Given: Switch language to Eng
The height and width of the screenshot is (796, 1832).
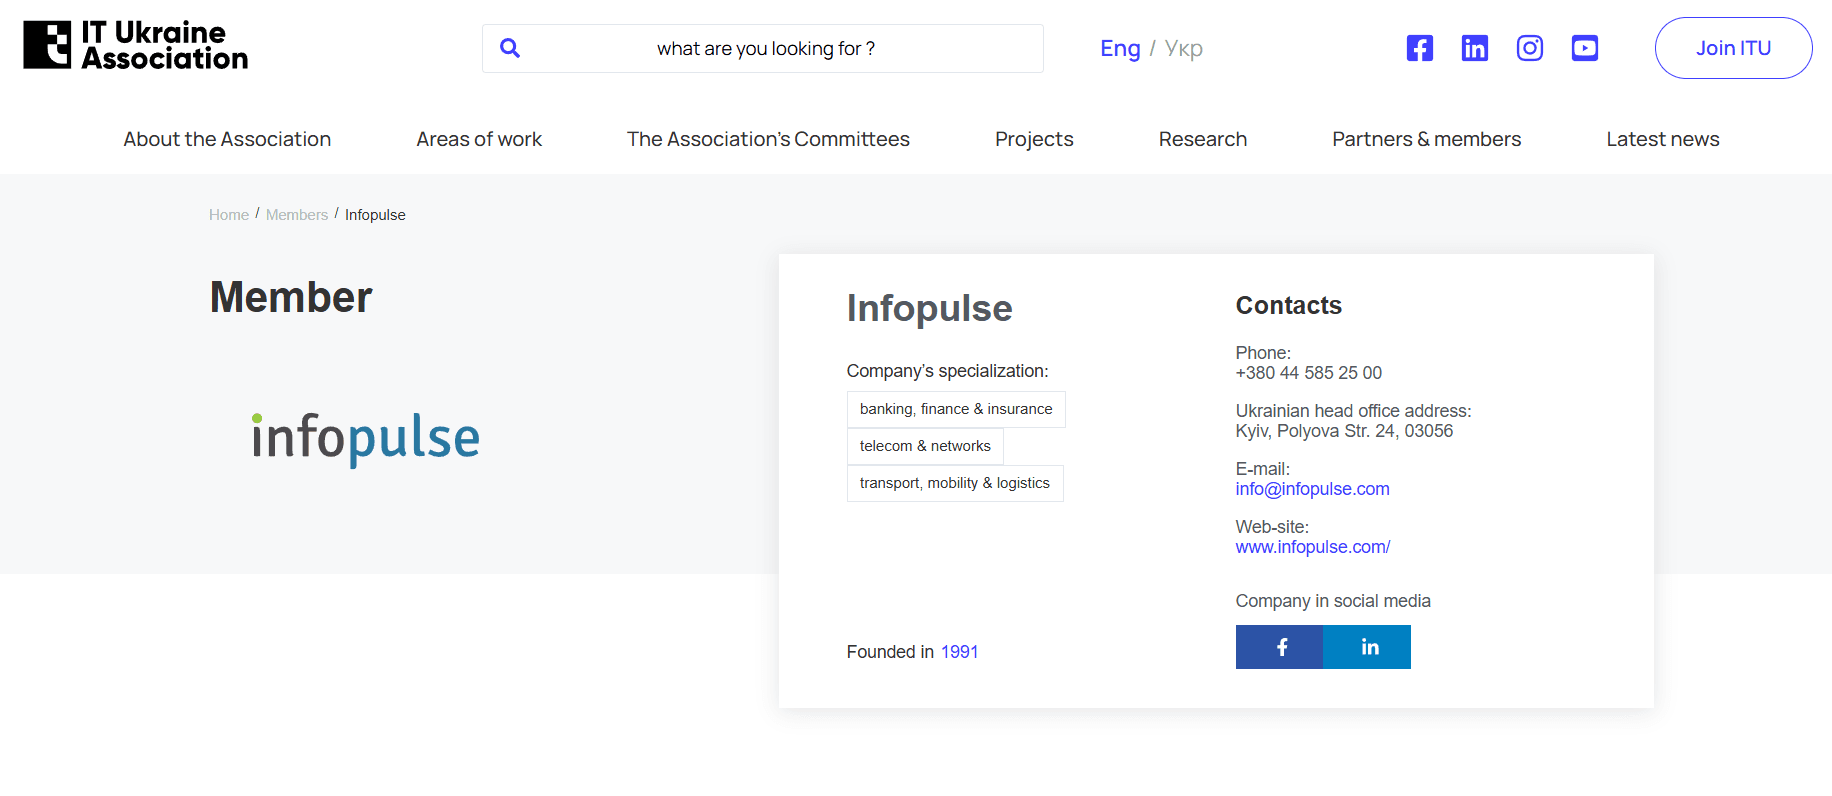Looking at the screenshot, I should (1120, 48).
